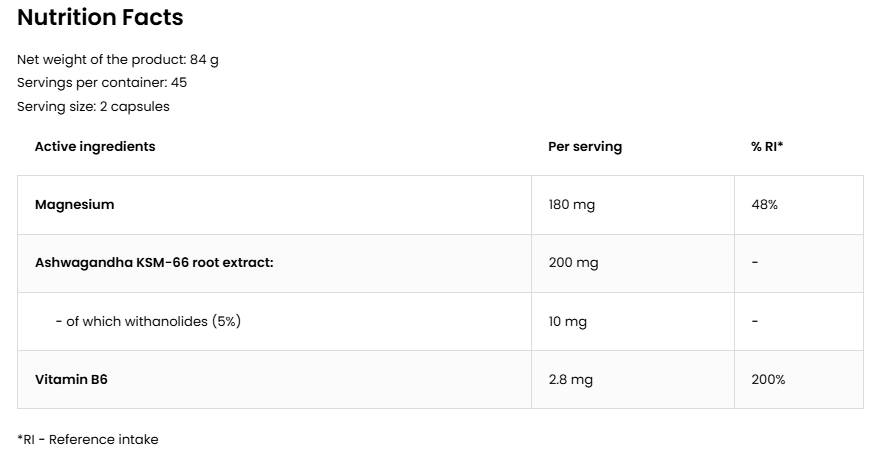Click the 48% reference intake value
The image size is (883, 462).
764,204
